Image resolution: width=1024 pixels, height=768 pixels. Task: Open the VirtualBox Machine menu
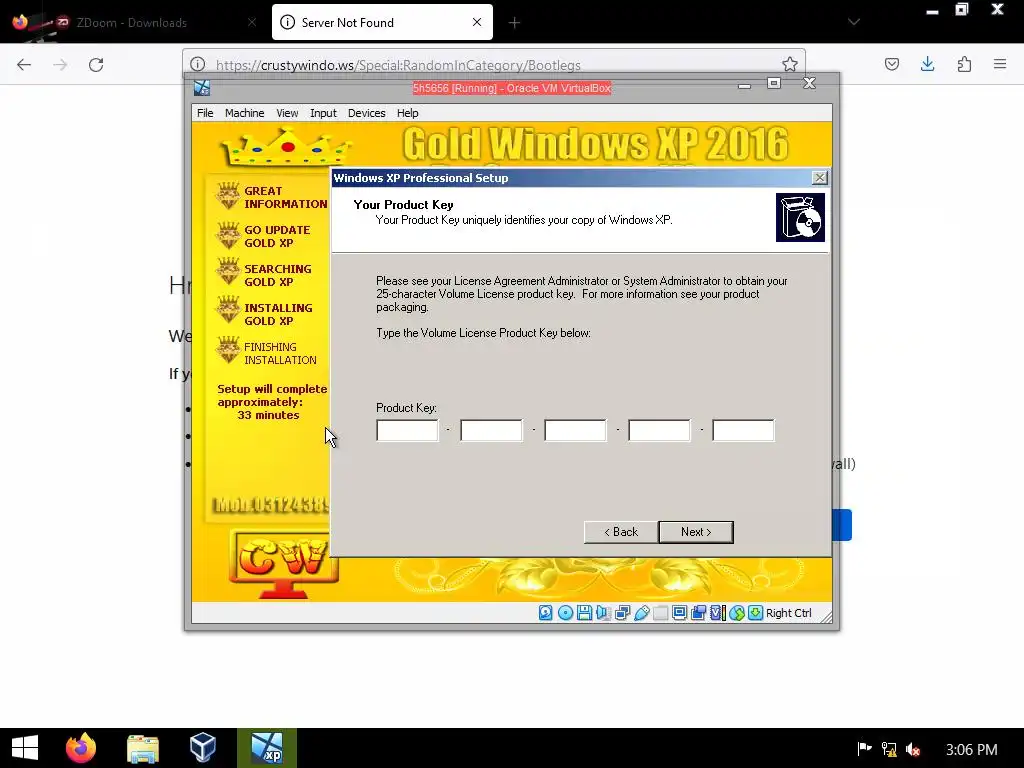point(244,113)
